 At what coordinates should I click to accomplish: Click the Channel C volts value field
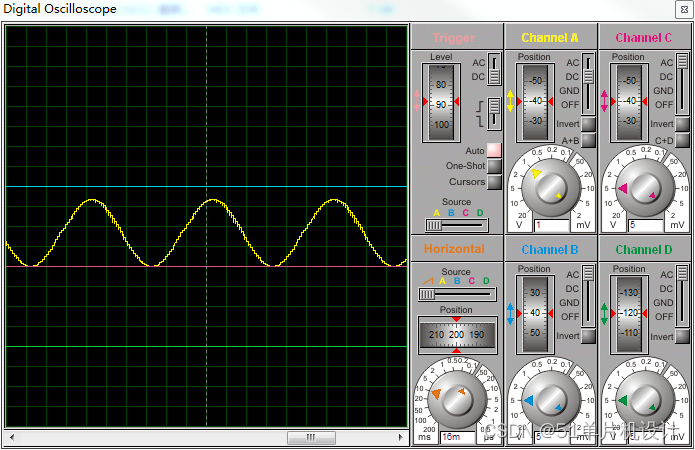click(646, 225)
